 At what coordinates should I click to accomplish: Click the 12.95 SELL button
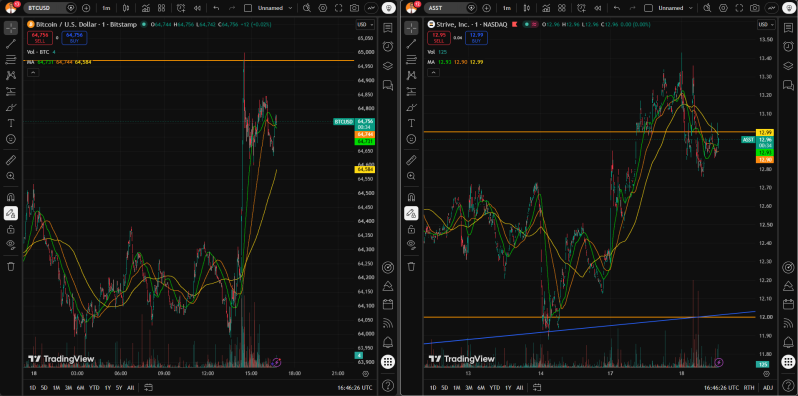[x=438, y=38]
